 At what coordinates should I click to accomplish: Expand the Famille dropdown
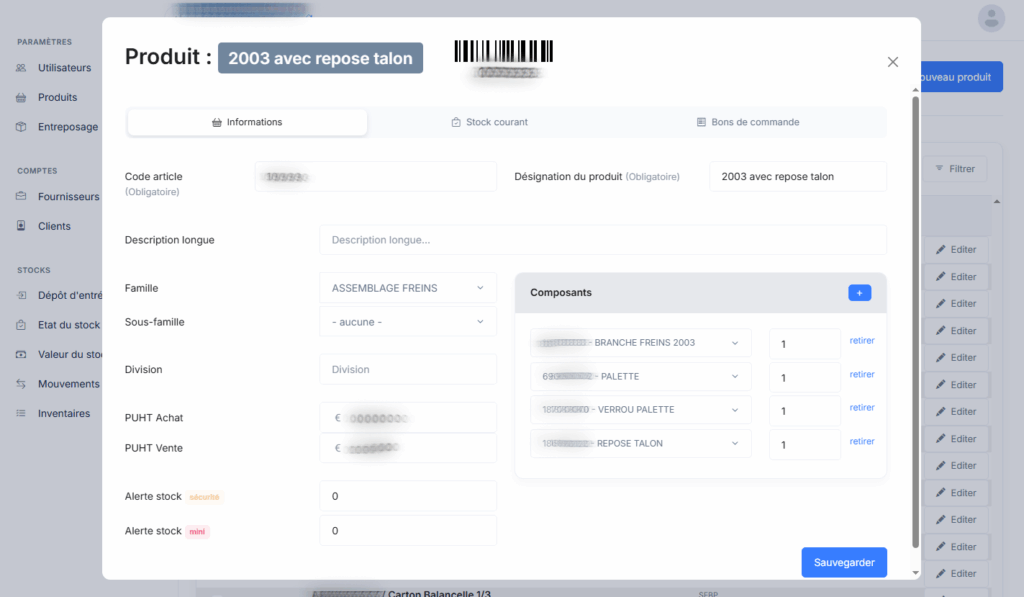[x=408, y=288]
